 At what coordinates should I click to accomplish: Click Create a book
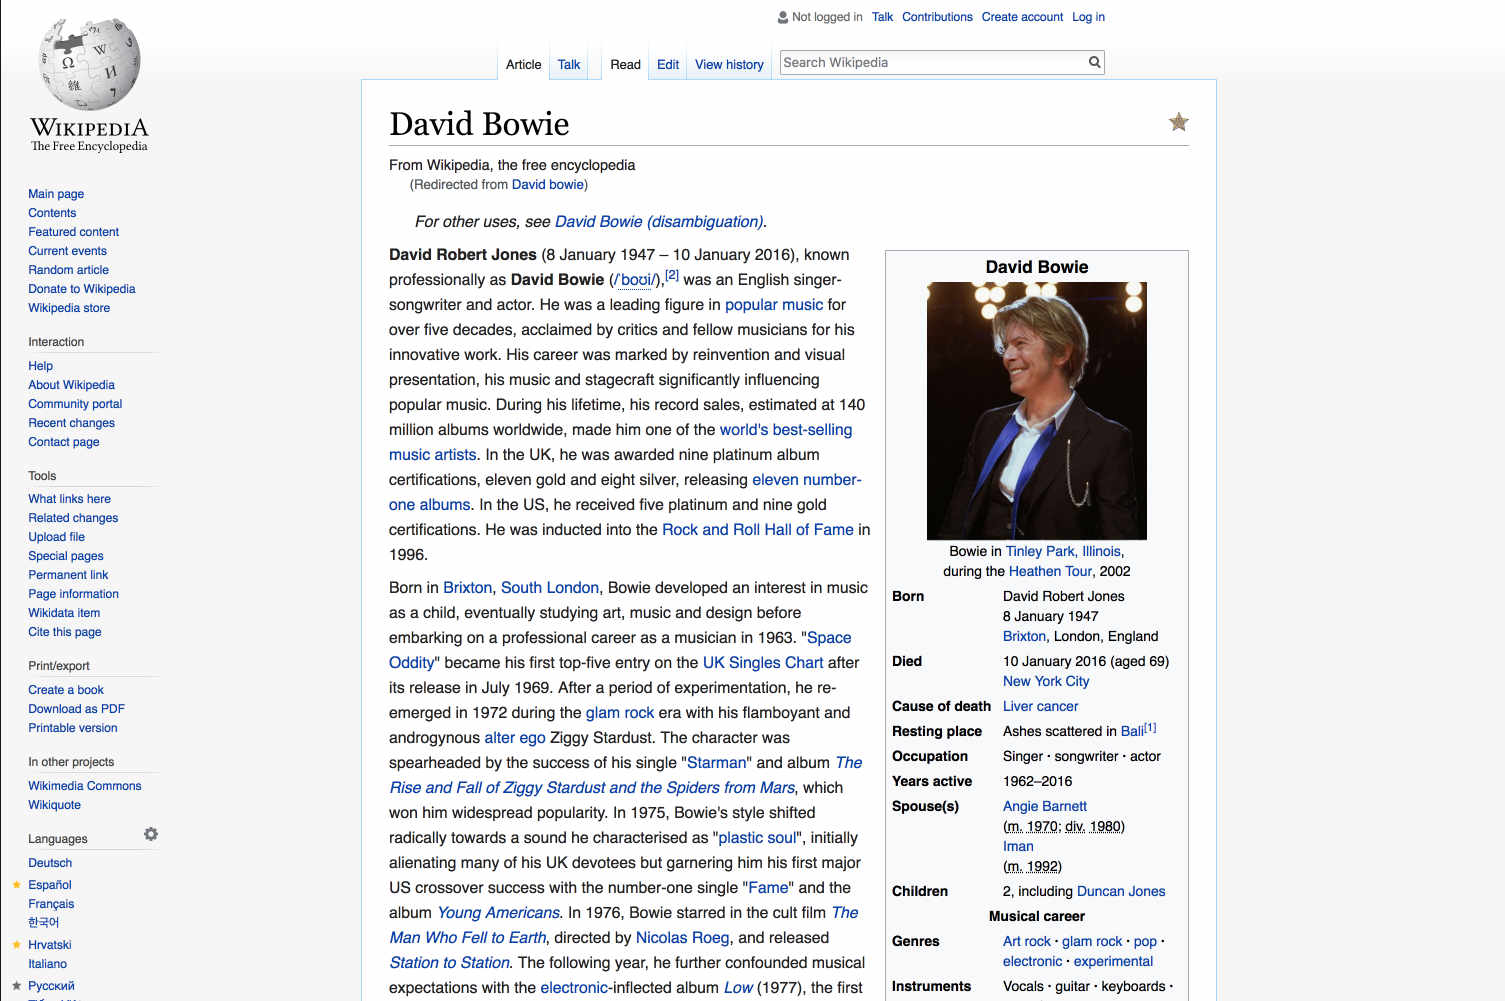click(66, 690)
